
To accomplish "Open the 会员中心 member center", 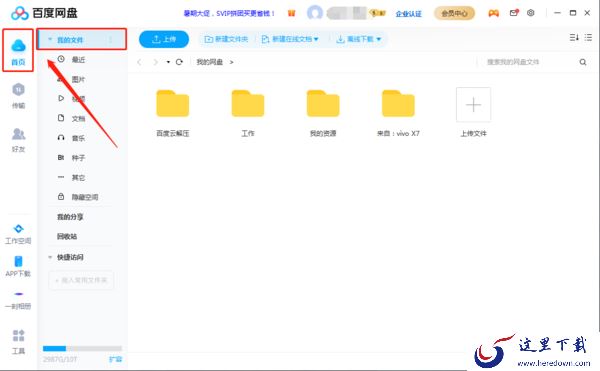I will 454,13.
